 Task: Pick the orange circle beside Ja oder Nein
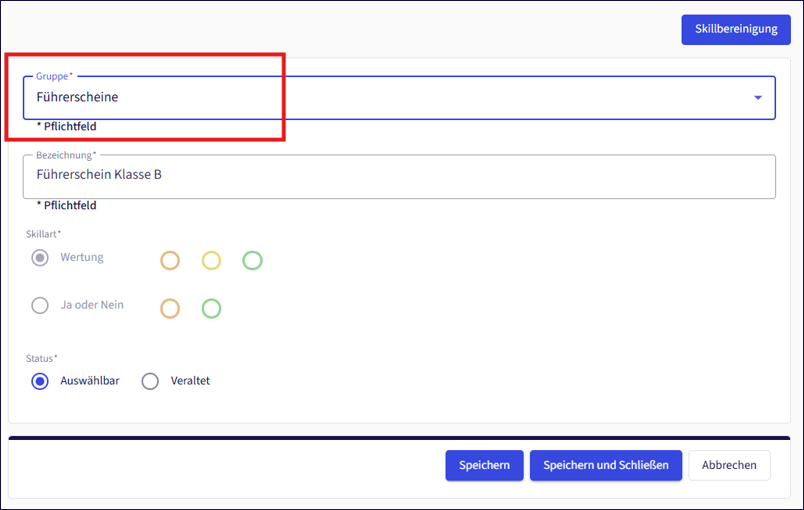click(x=170, y=309)
